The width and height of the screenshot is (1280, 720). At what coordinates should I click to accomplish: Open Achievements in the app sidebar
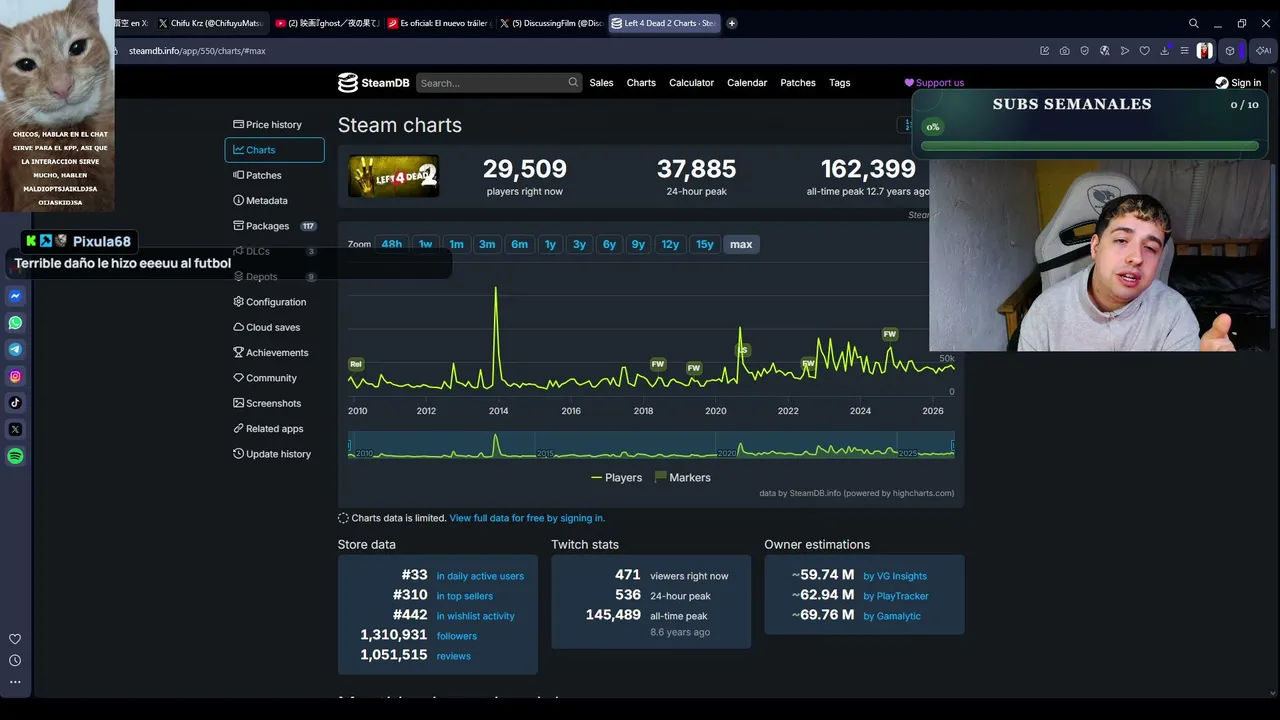[x=275, y=353]
